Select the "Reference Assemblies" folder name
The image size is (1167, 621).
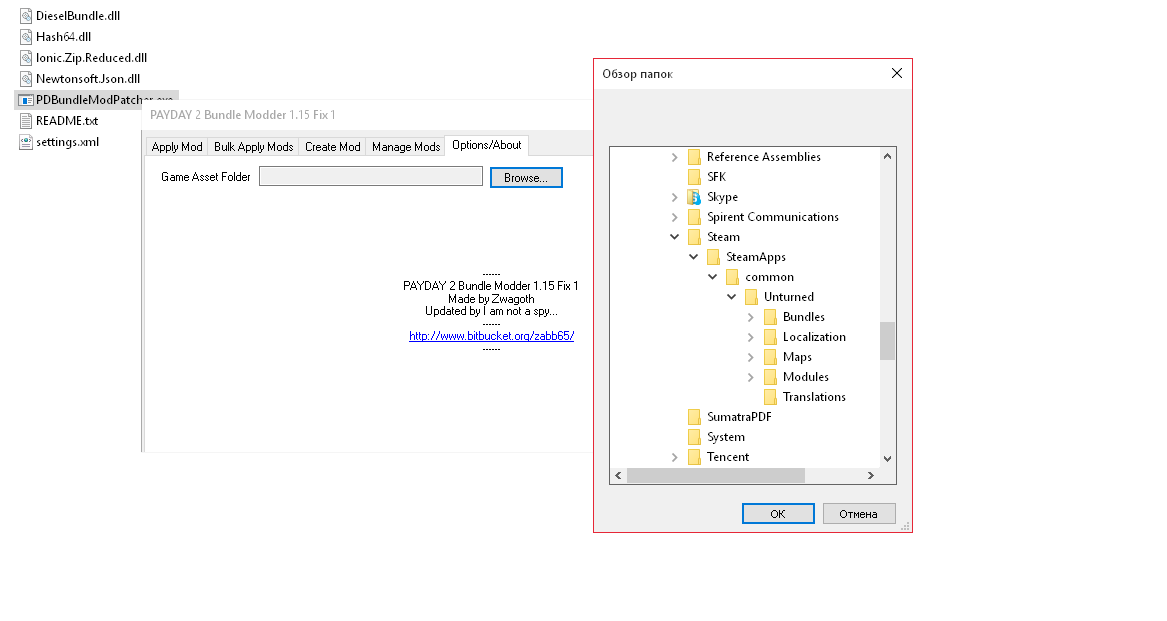(x=764, y=157)
